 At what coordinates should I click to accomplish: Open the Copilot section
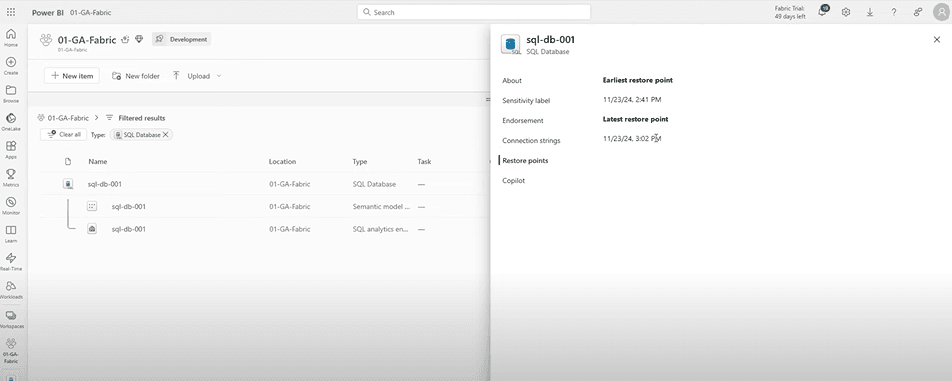[514, 180]
